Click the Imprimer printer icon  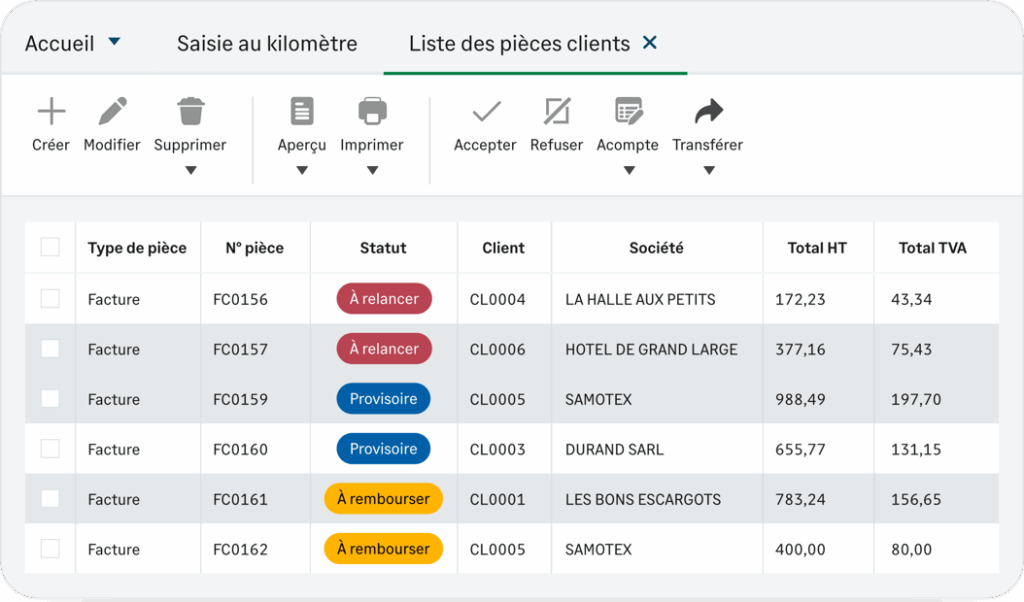point(372,111)
